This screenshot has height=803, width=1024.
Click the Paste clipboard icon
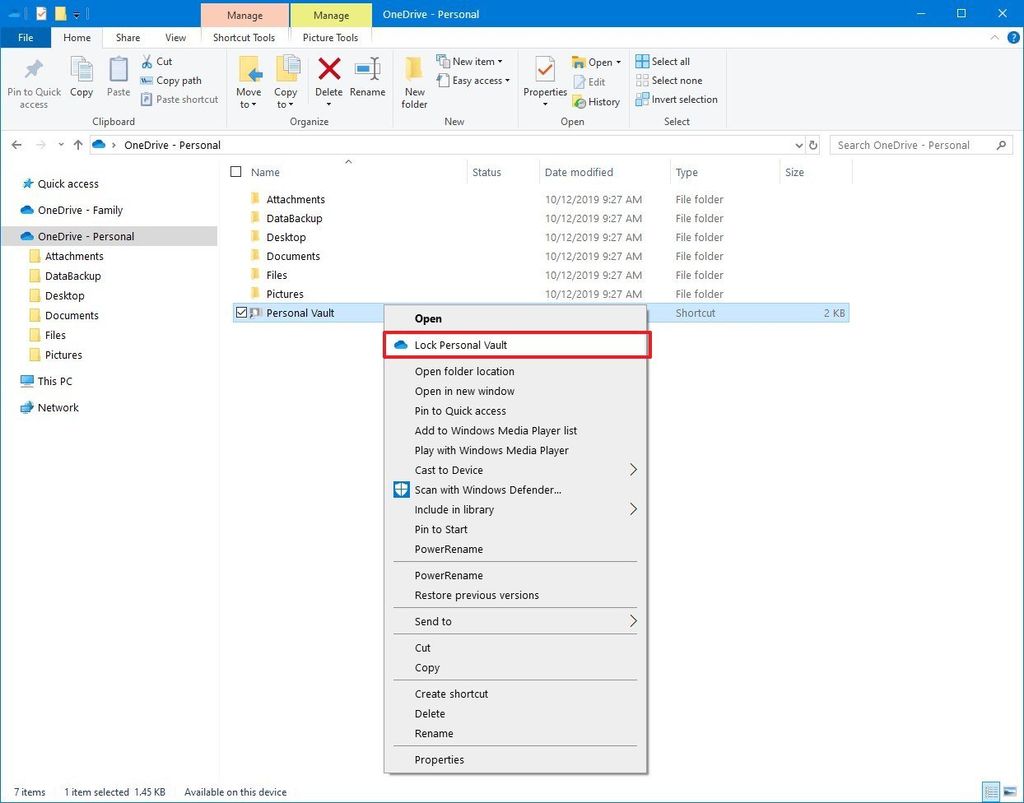coord(117,80)
